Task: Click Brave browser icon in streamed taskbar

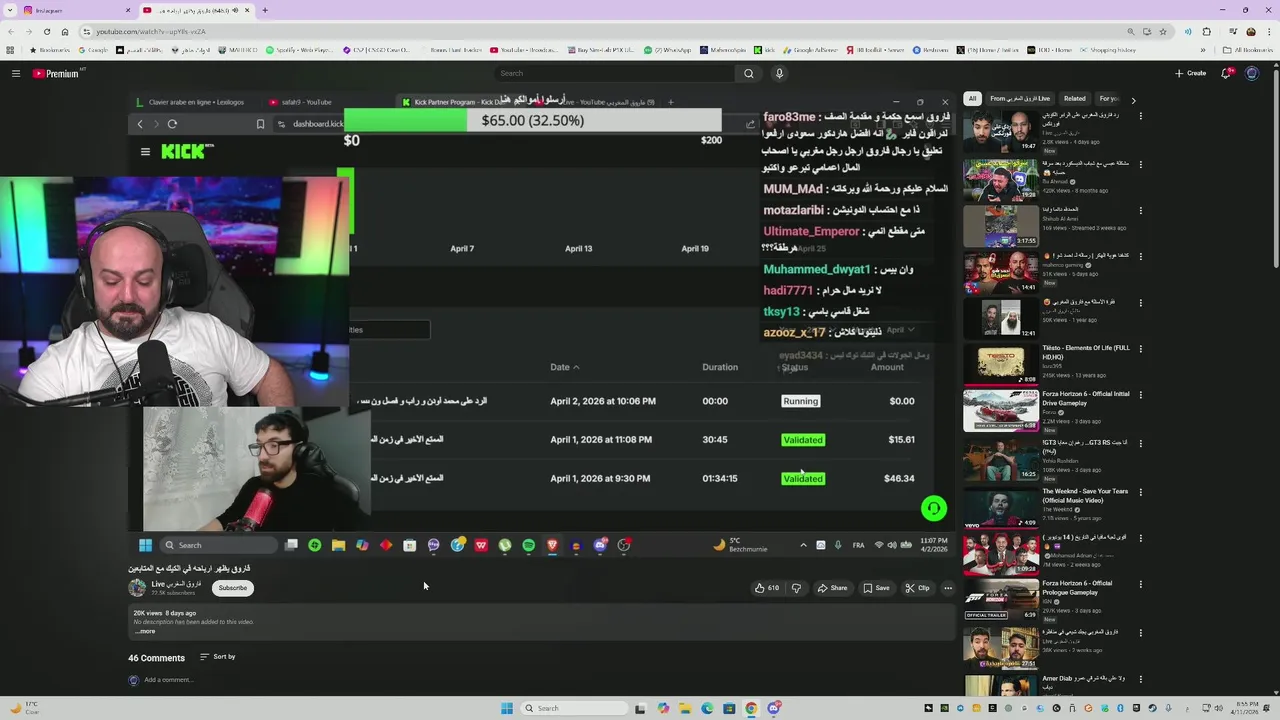Action: 552,545
